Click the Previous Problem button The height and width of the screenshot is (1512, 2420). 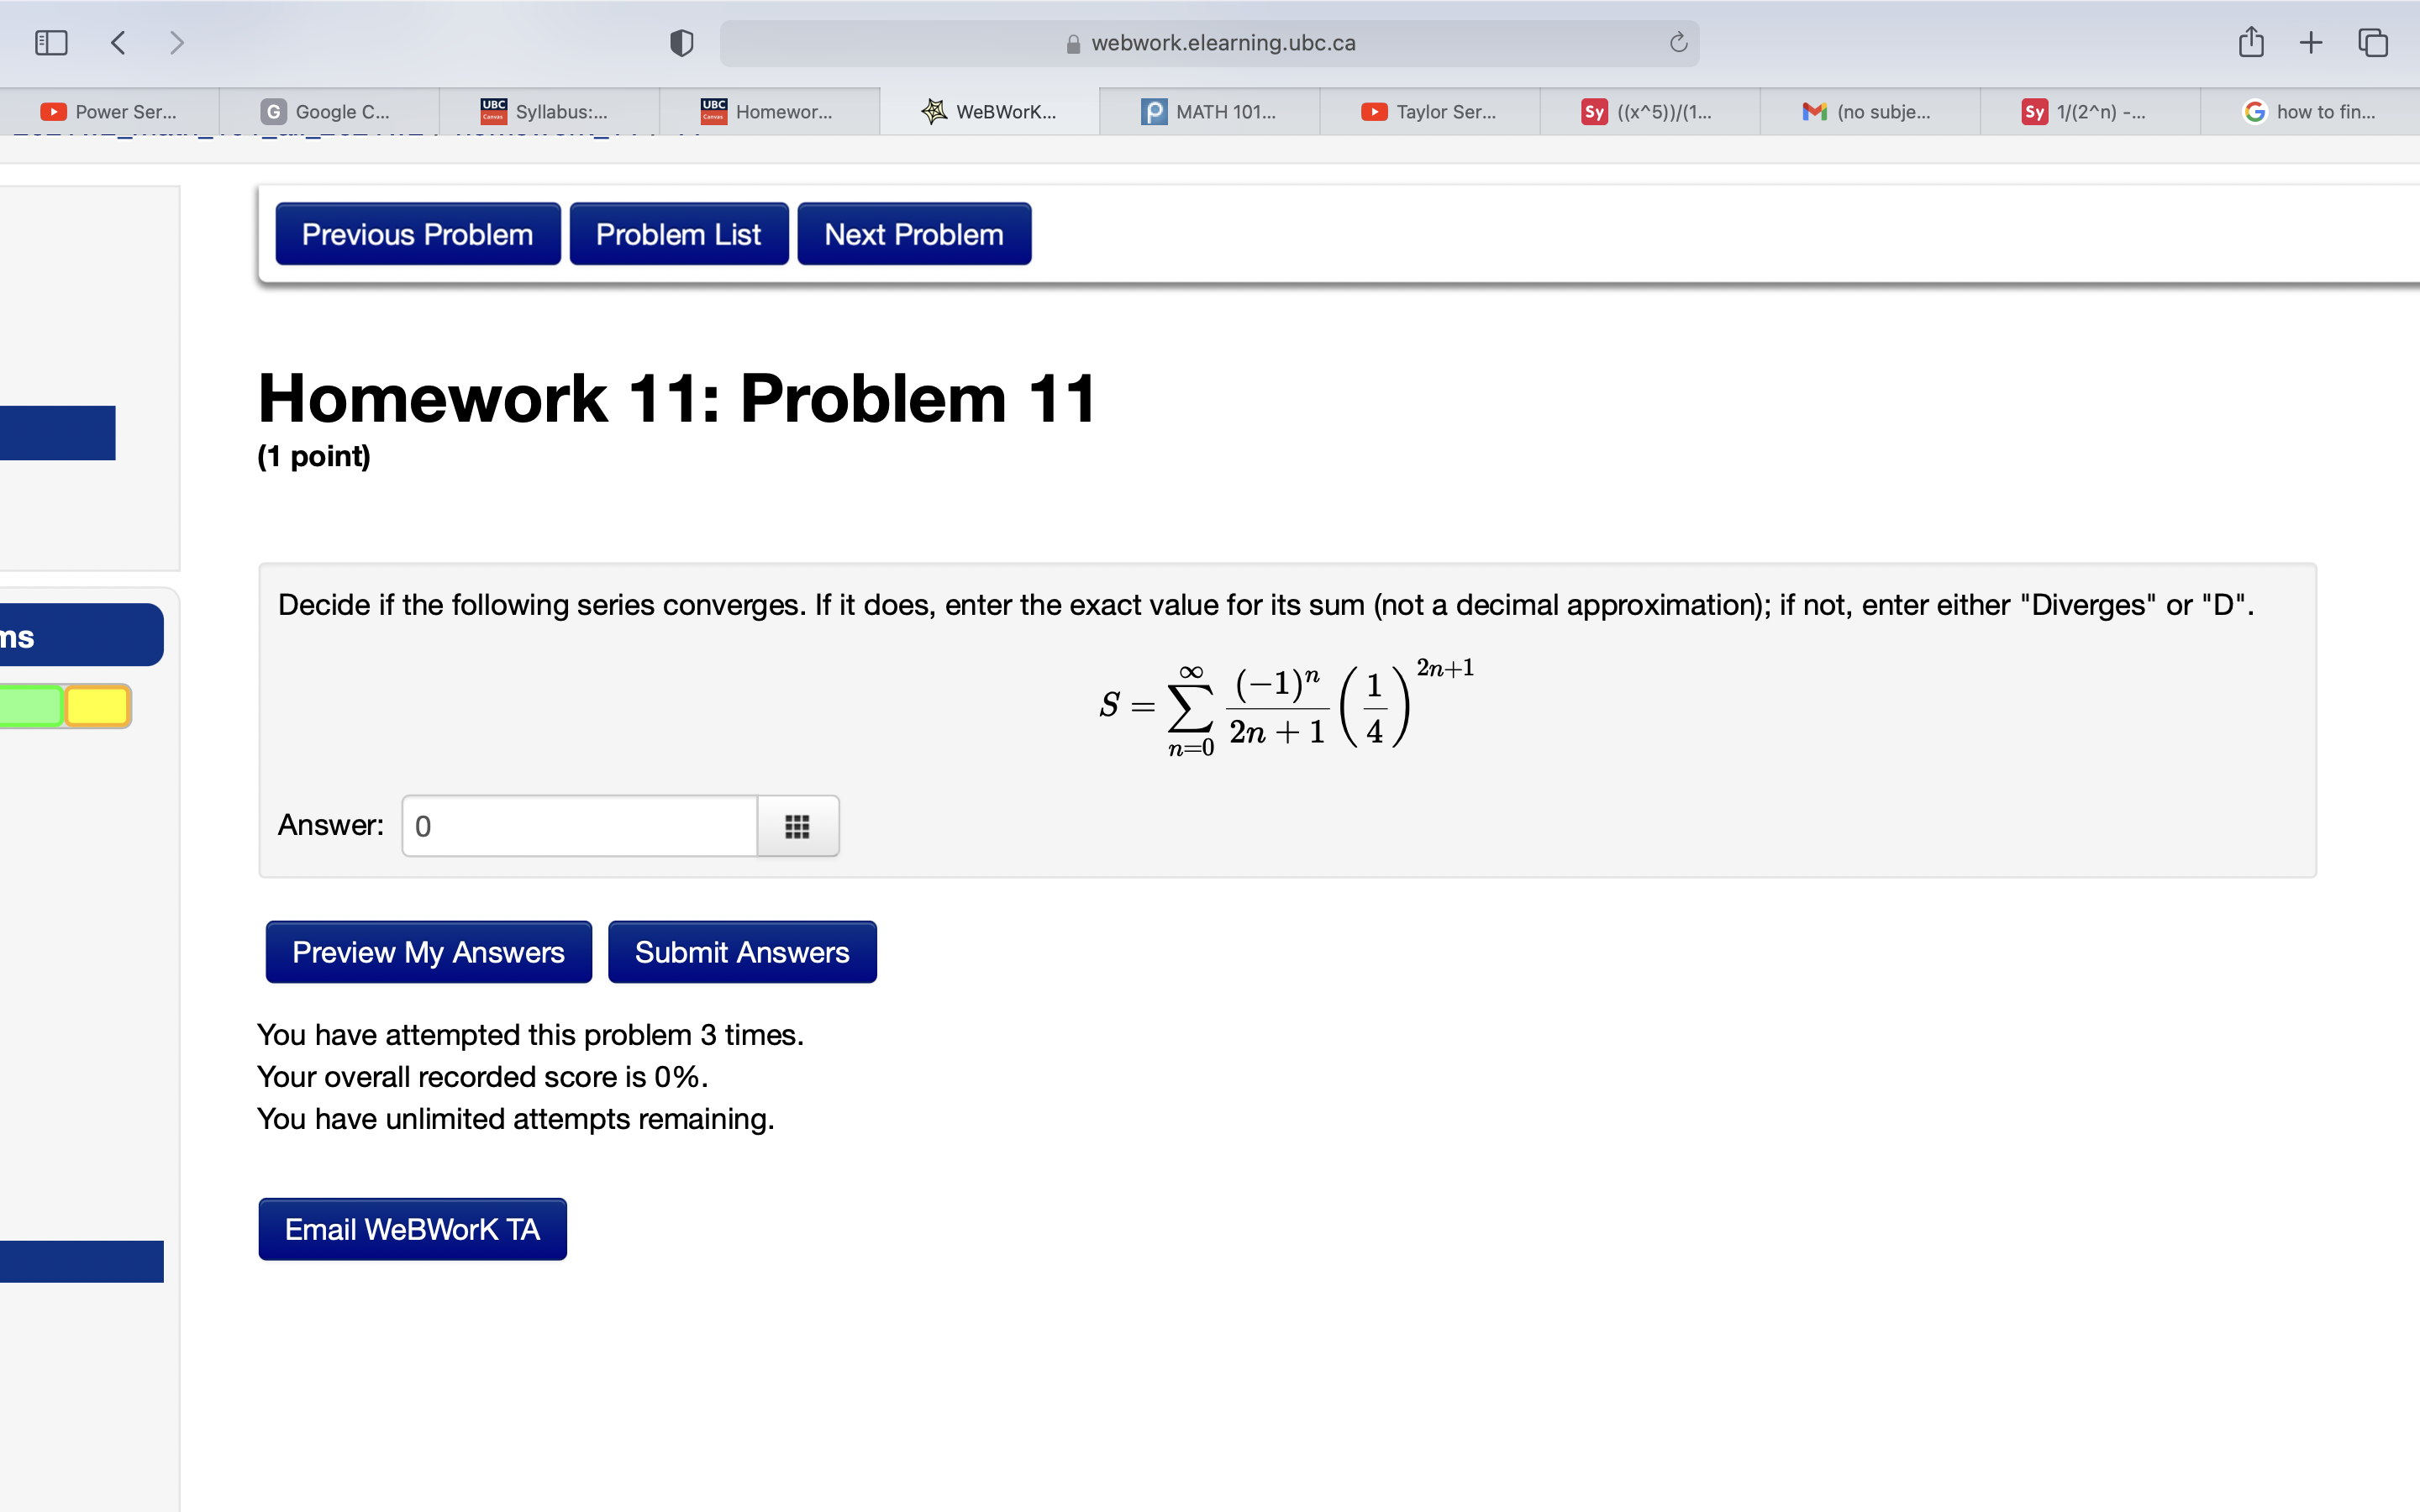[417, 234]
